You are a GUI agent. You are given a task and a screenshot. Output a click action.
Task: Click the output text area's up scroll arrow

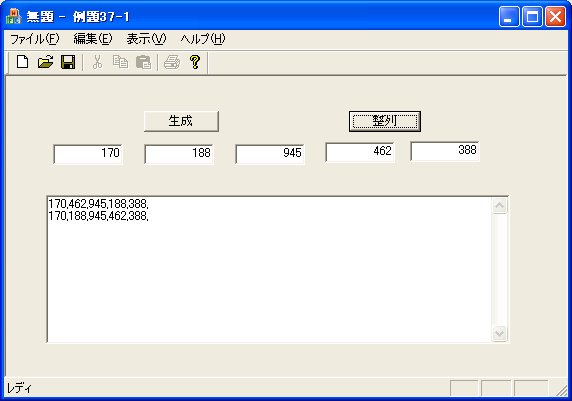click(499, 206)
